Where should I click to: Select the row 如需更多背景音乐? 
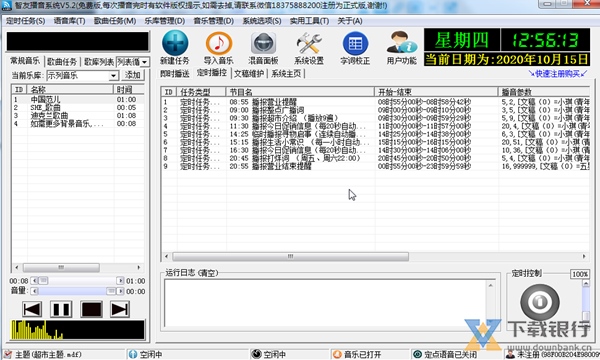(x=78, y=124)
